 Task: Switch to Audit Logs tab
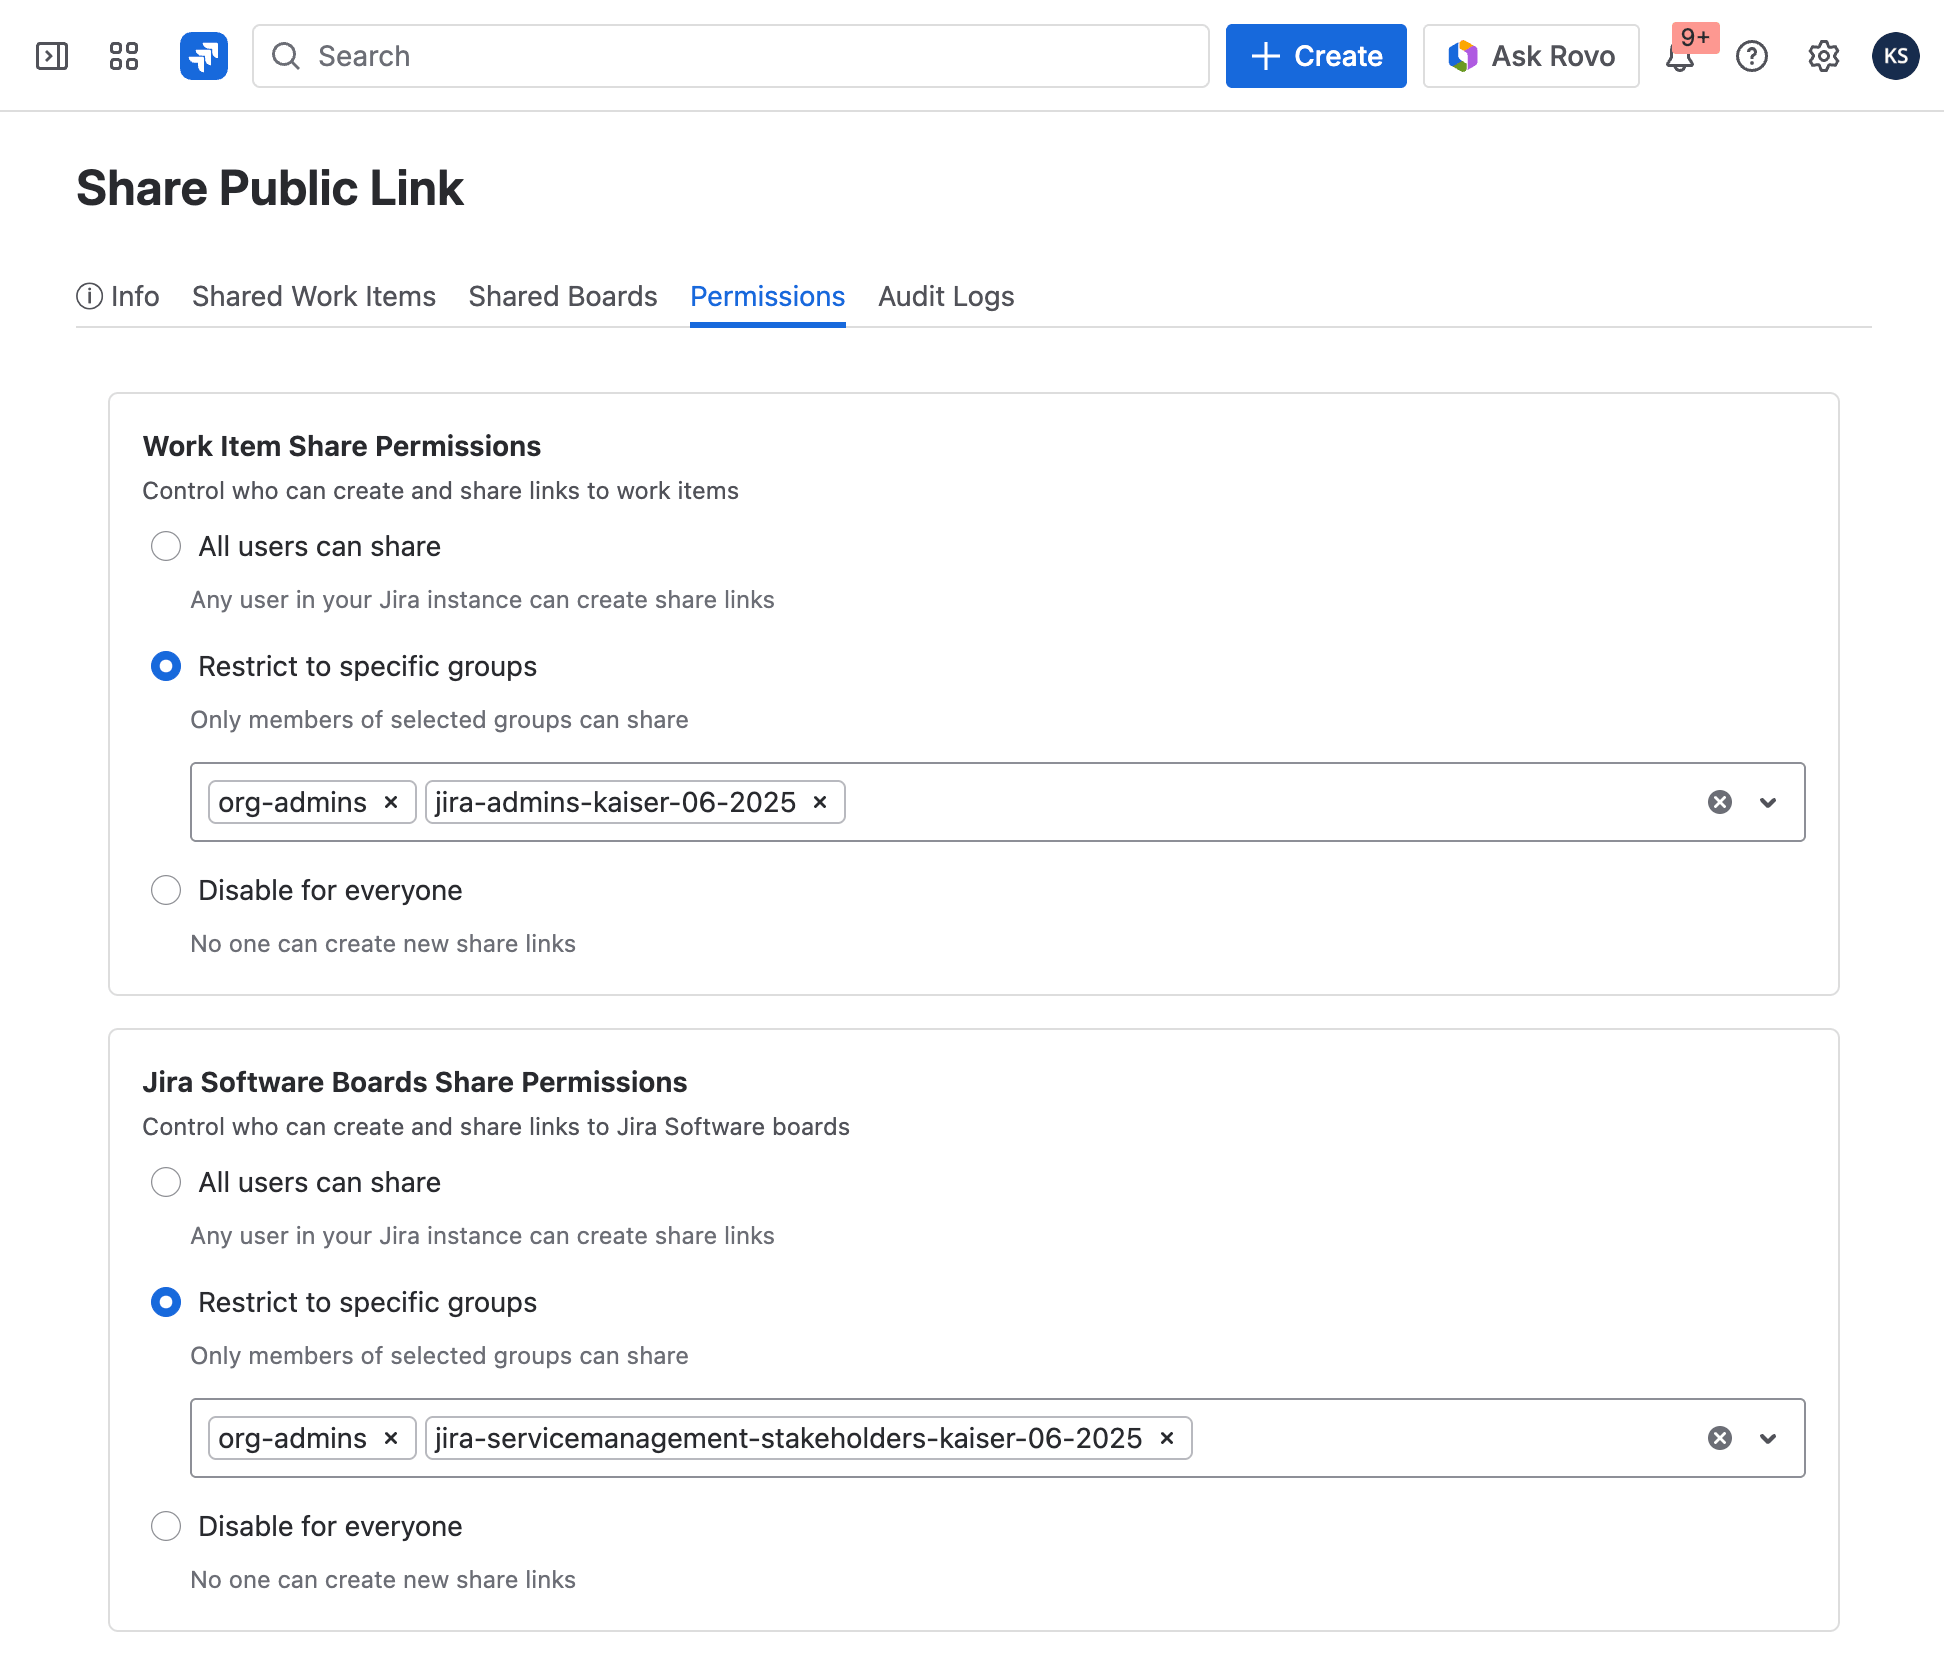coord(946,296)
